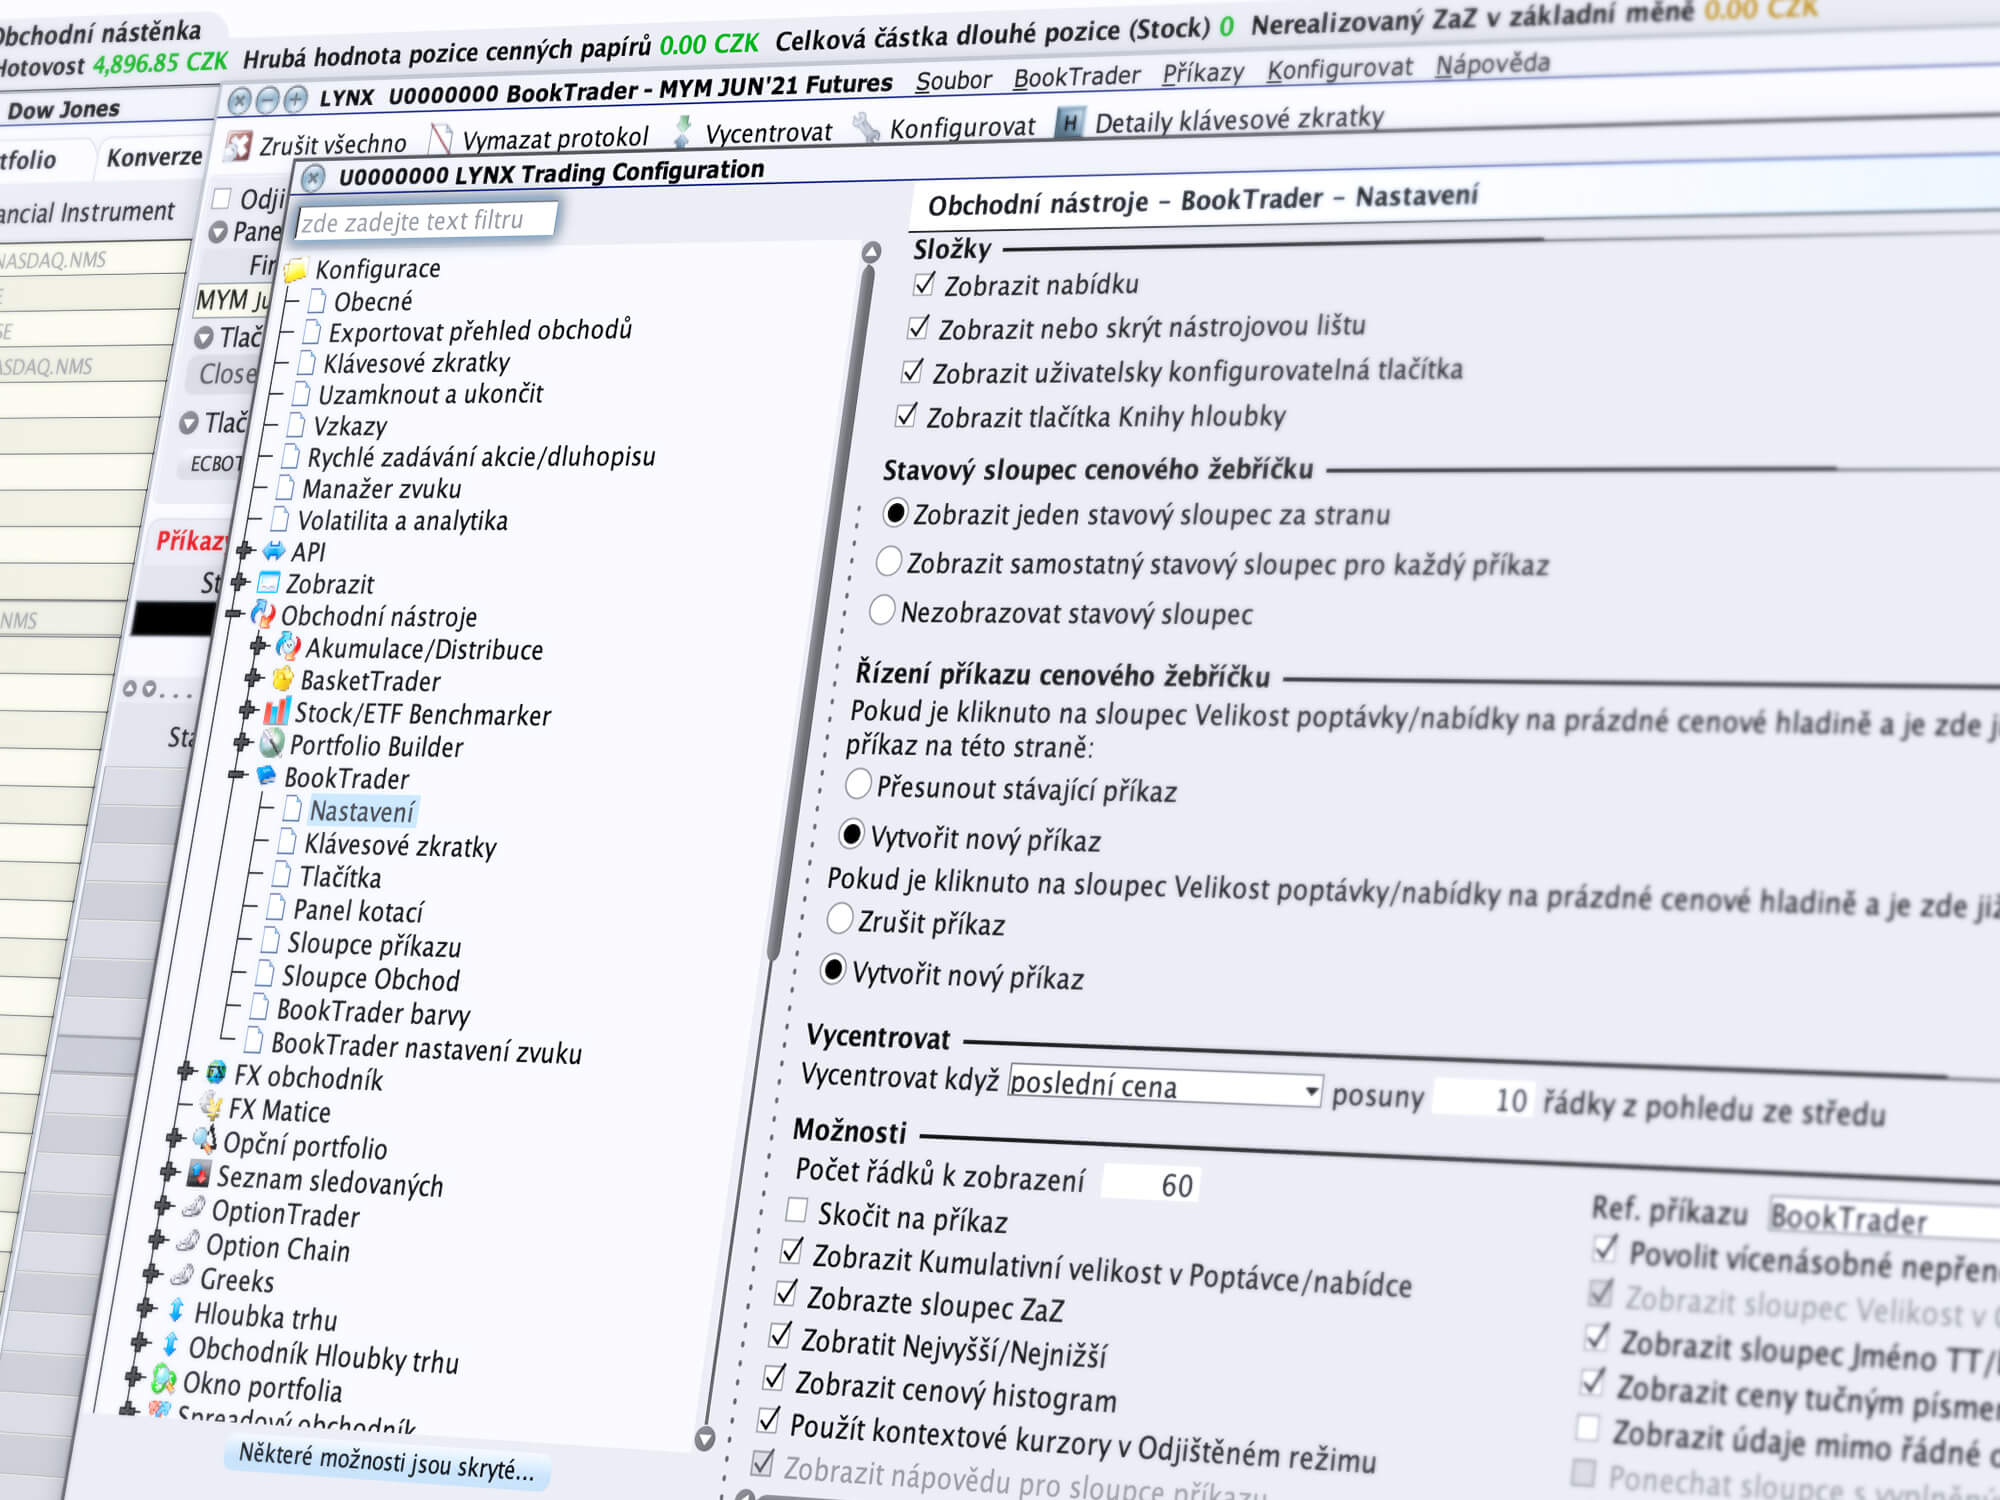2000x1500 pixels.
Task: Click the Obchodník Hloubky trhu icon
Action: coord(170,1344)
